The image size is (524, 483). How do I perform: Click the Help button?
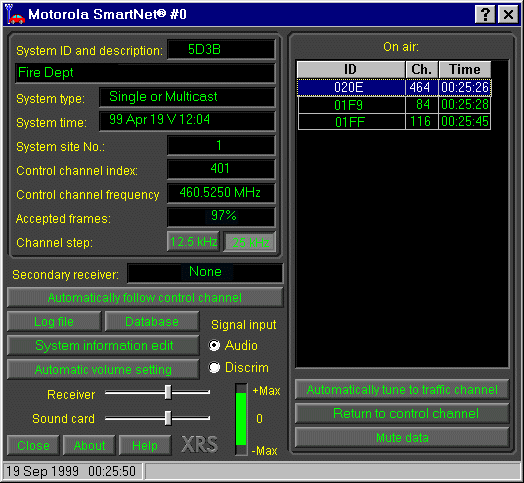(x=145, y=445)
